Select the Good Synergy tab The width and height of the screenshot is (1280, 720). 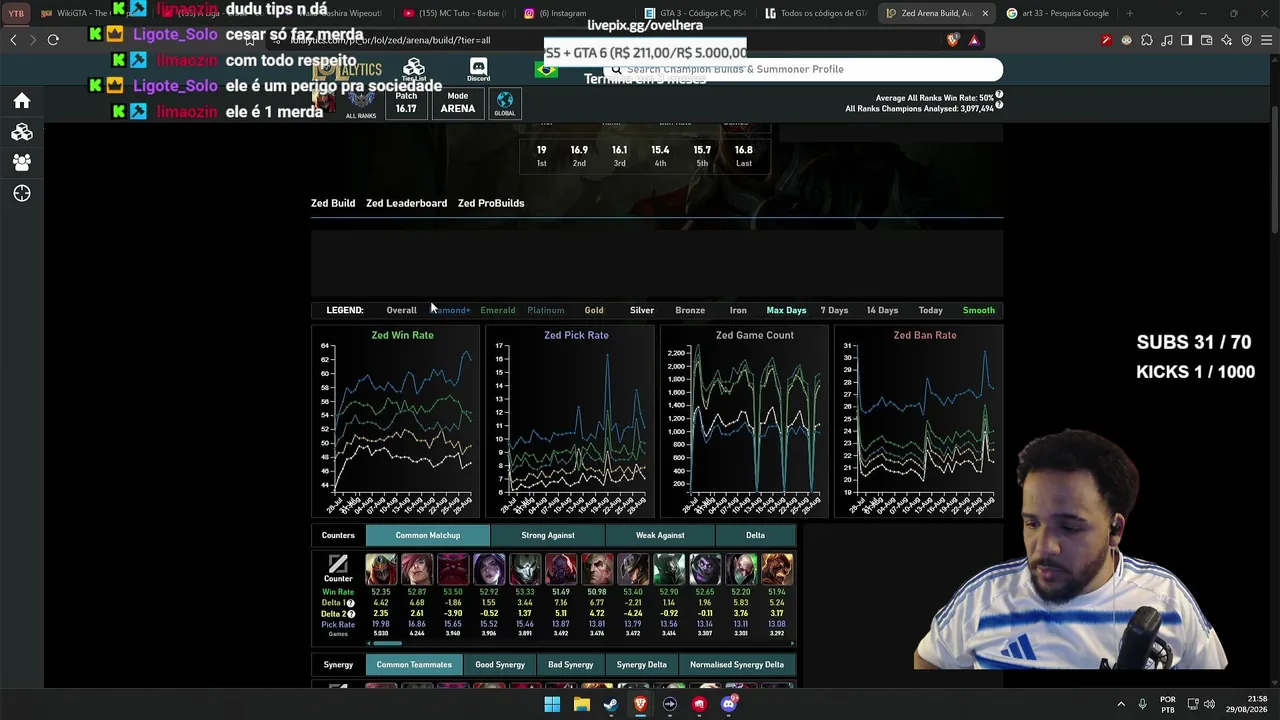[500, 664]
